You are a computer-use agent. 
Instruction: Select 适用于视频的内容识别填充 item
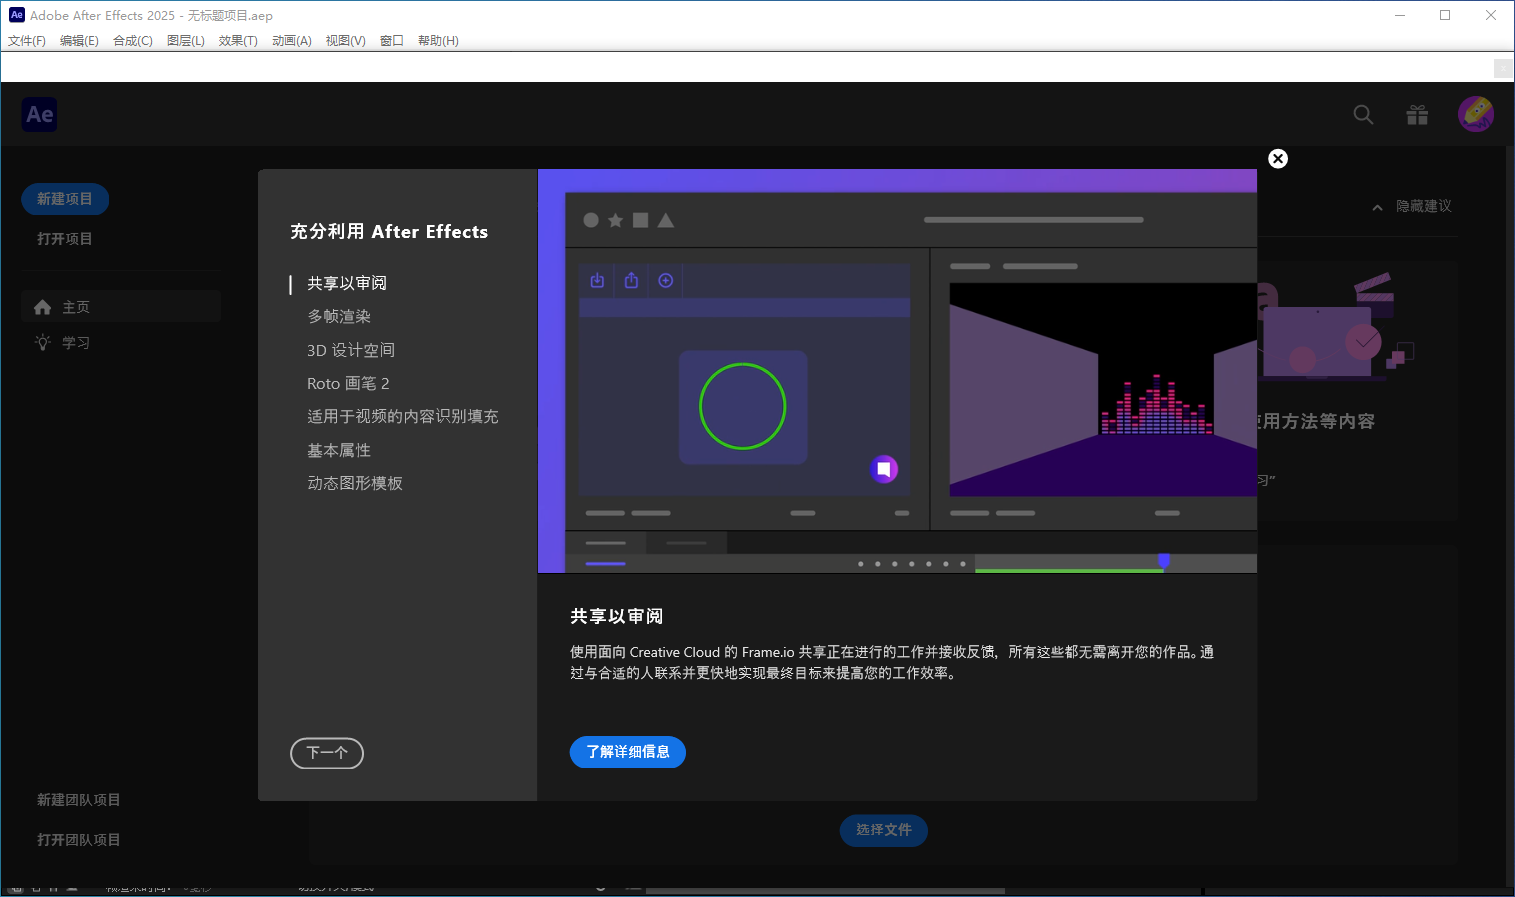tap(402, 417)
